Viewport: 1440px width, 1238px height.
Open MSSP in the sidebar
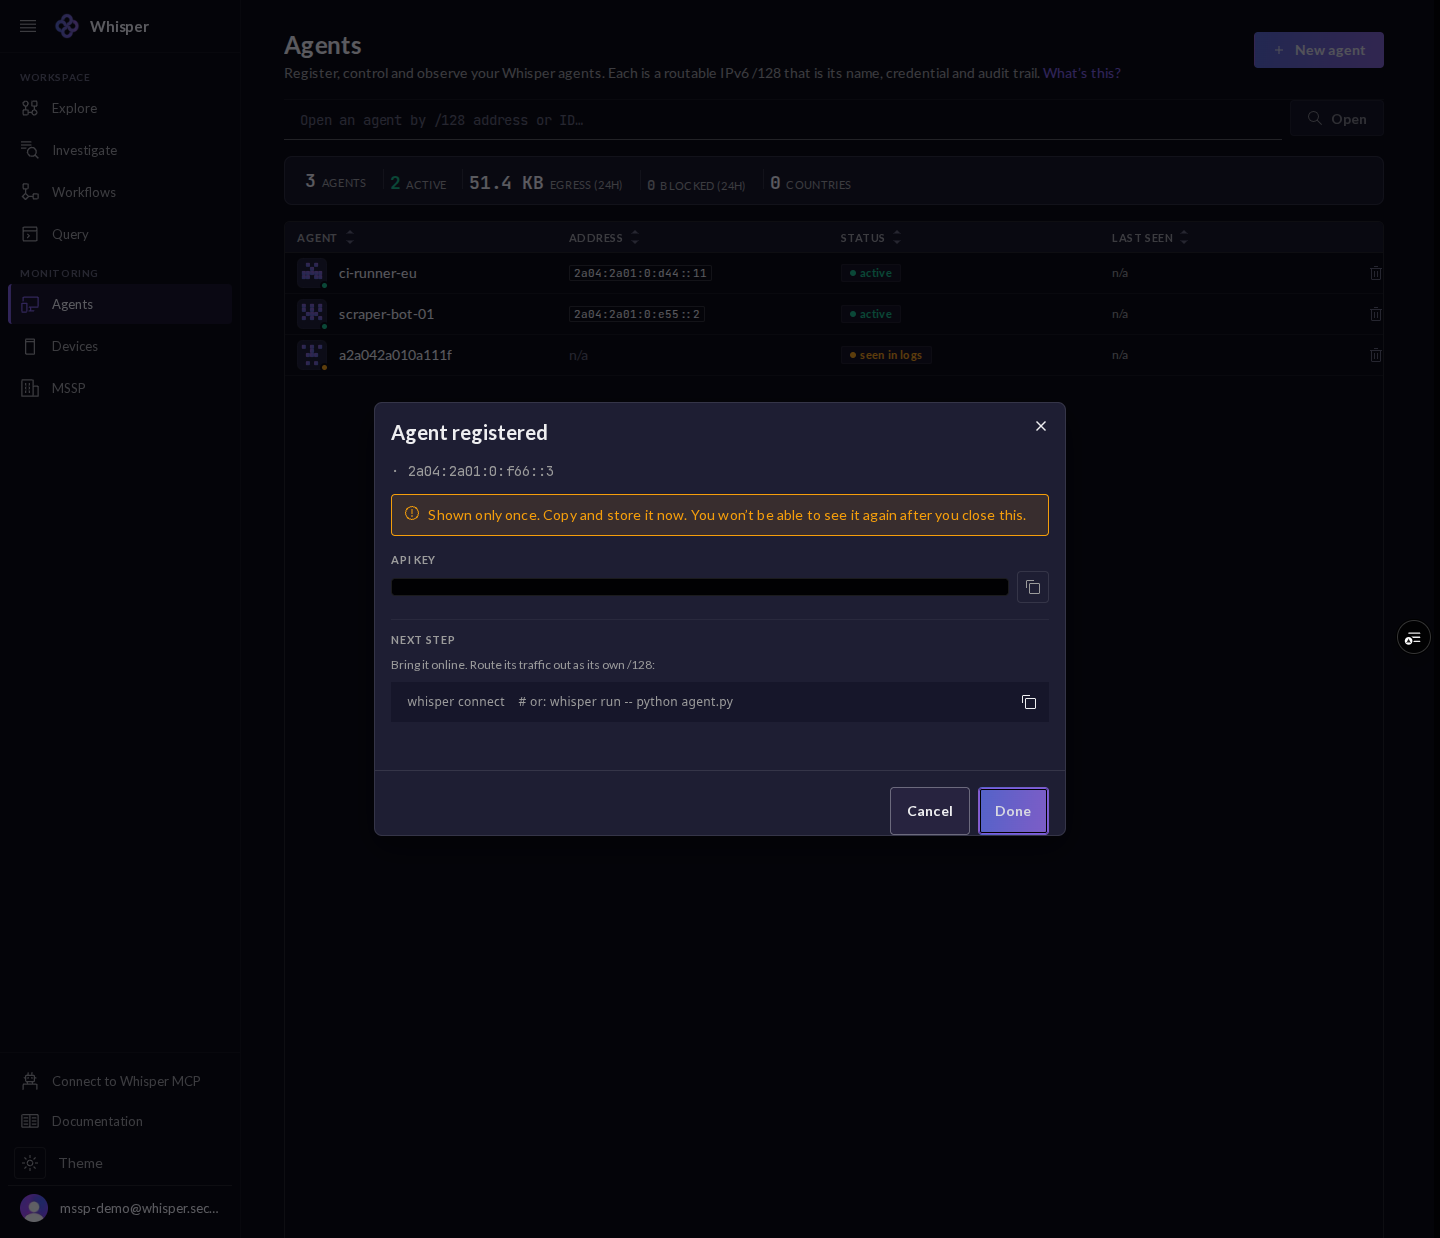click(120, 388)
